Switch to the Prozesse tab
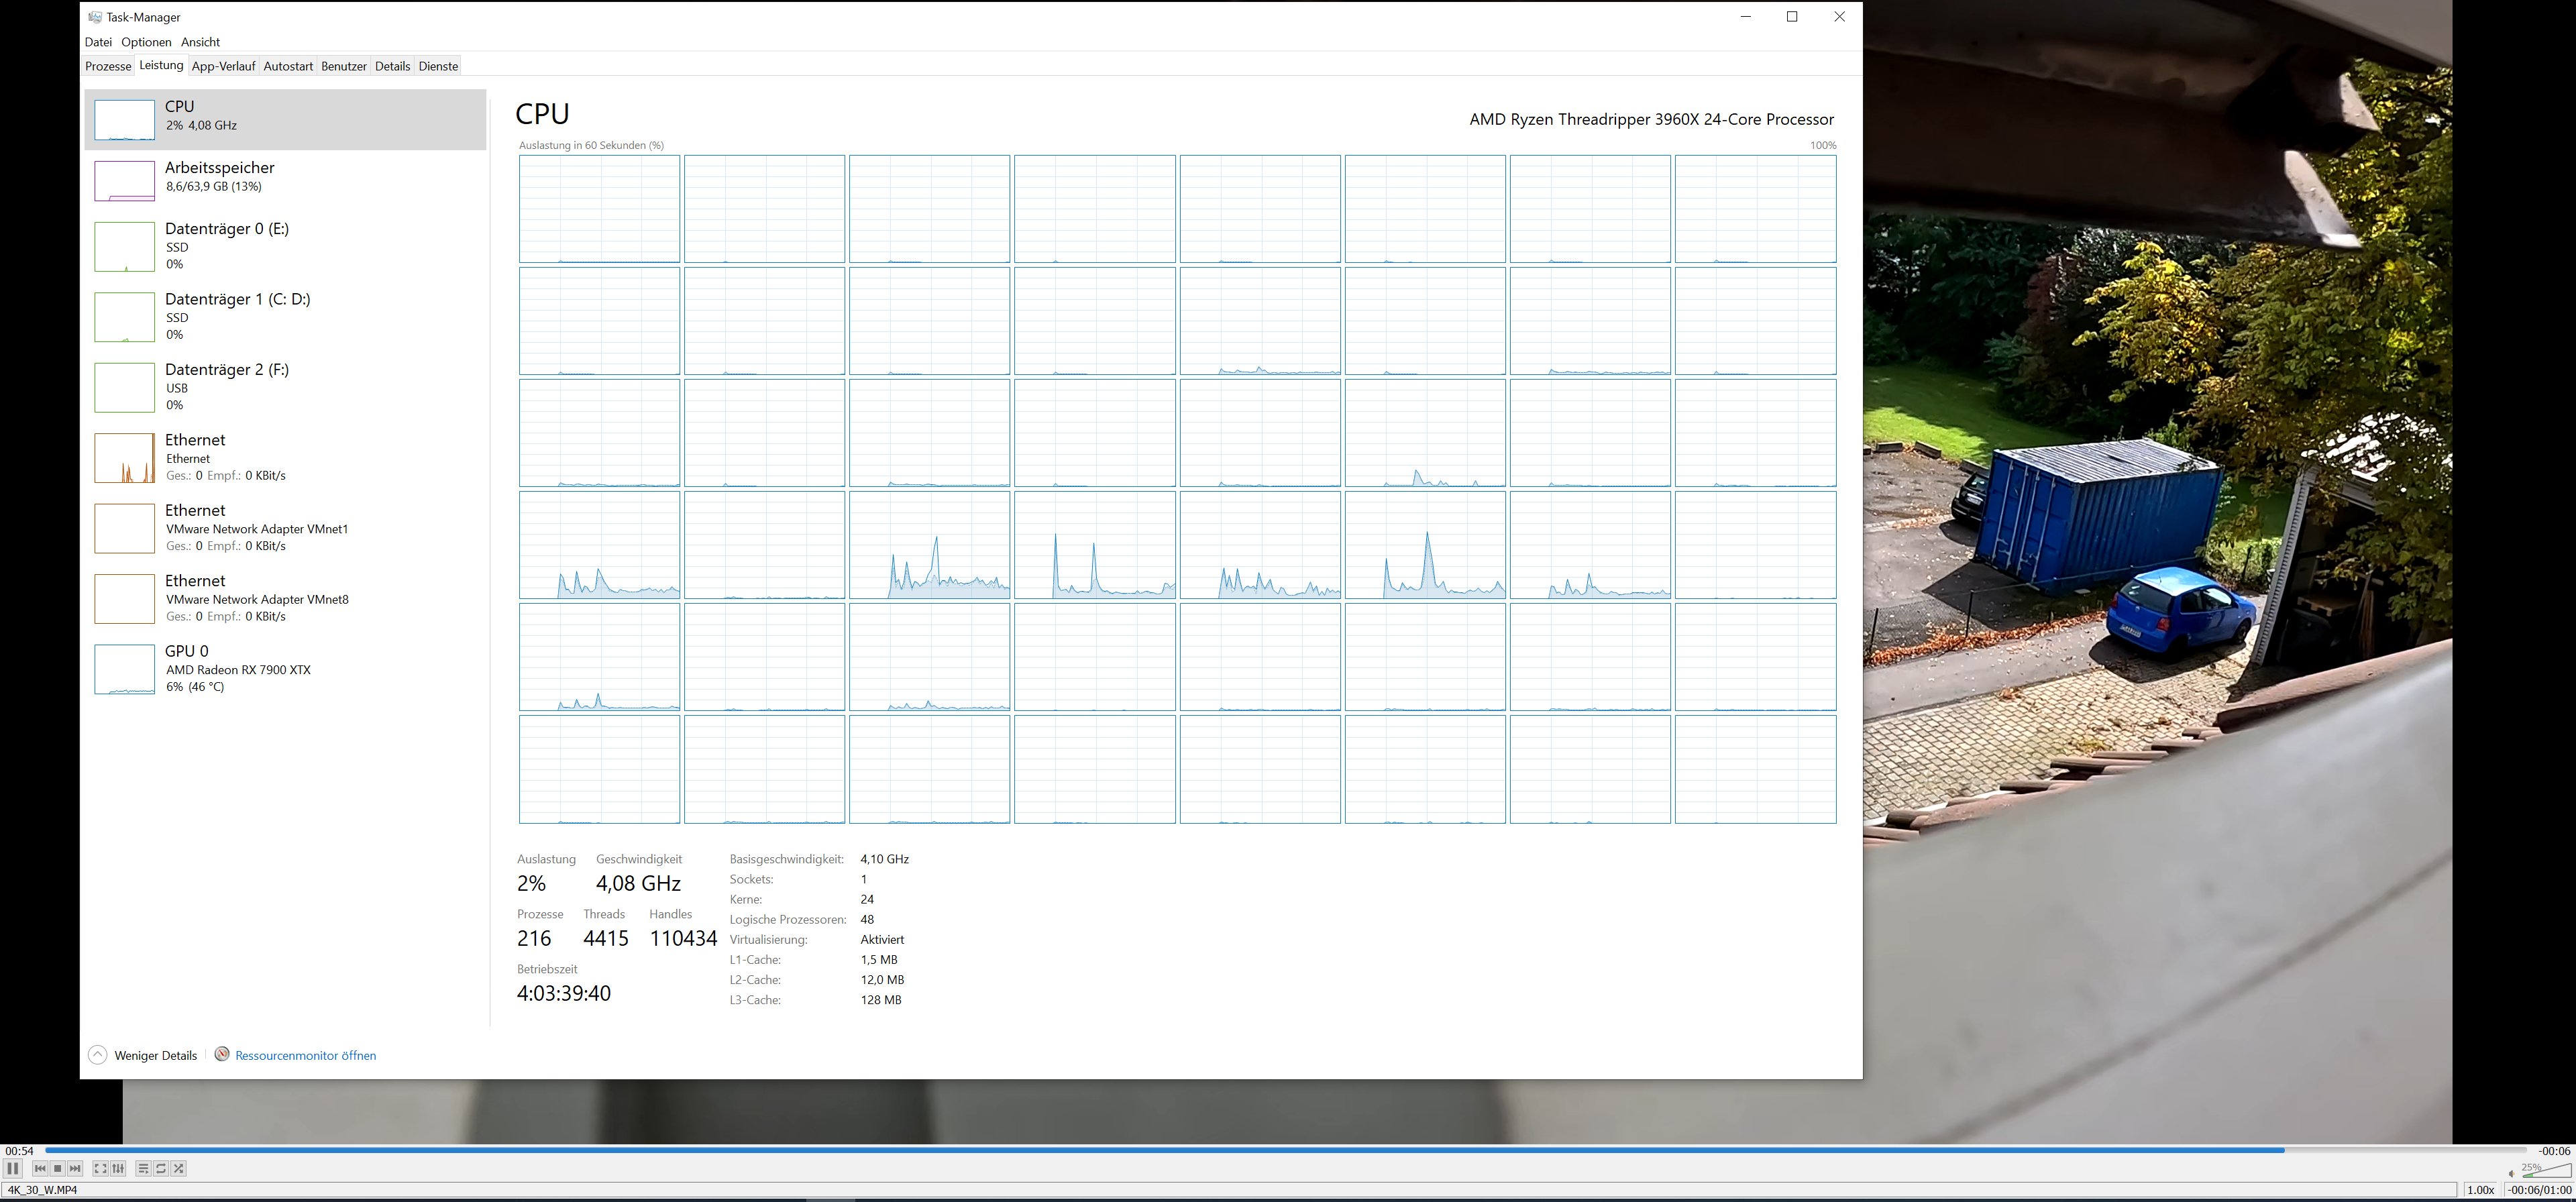Viewport: 2576px width, 1202px height. pos(108,66)
